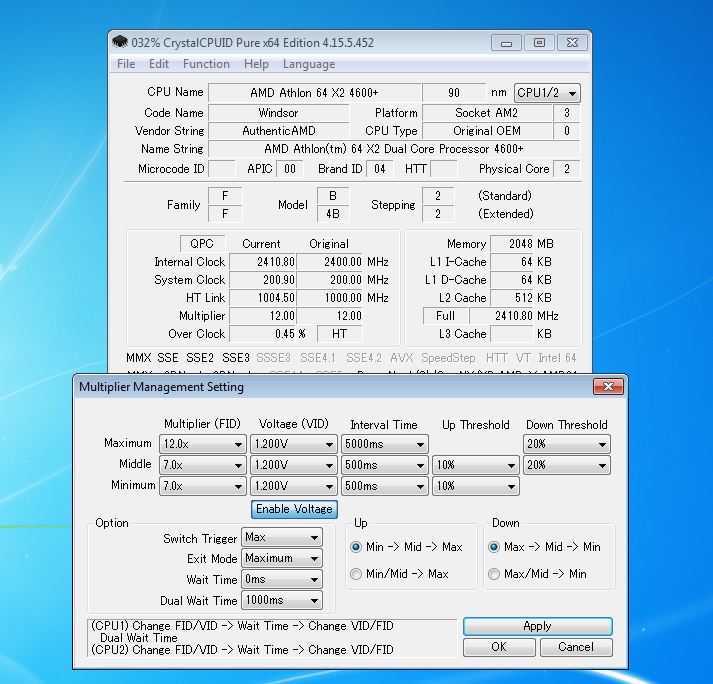Open Maximum Interval Time 5000ms dropdown

click(x=385, y=444)
